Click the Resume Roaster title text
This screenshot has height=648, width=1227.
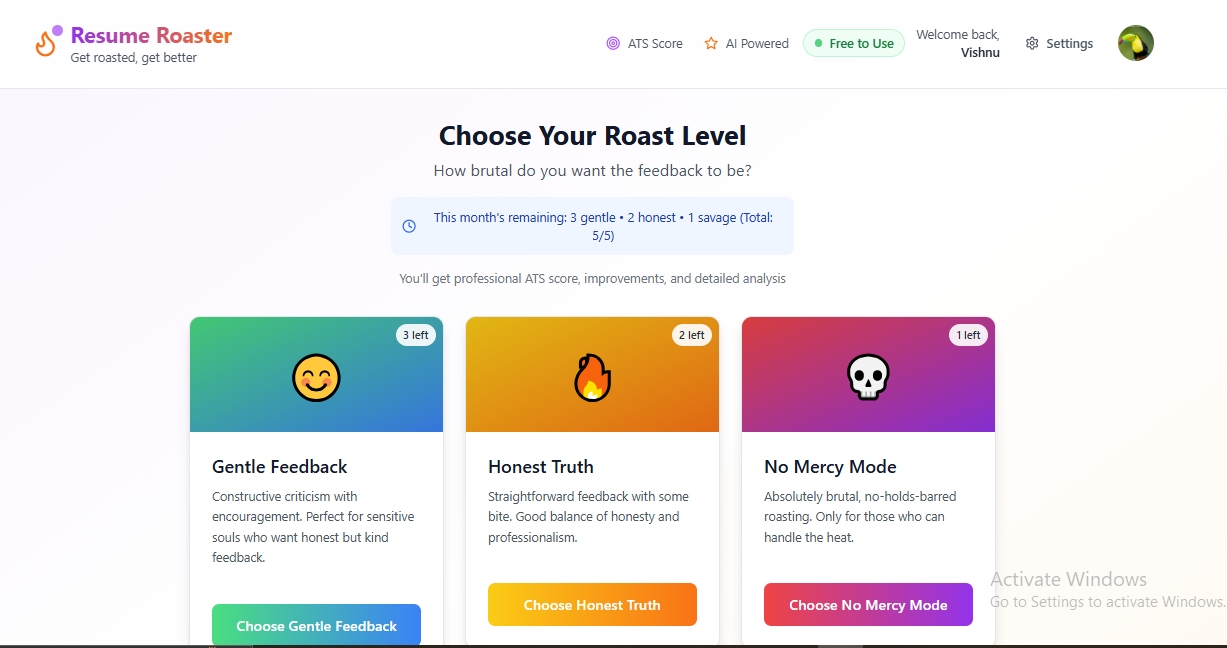(x=151, y=36)
